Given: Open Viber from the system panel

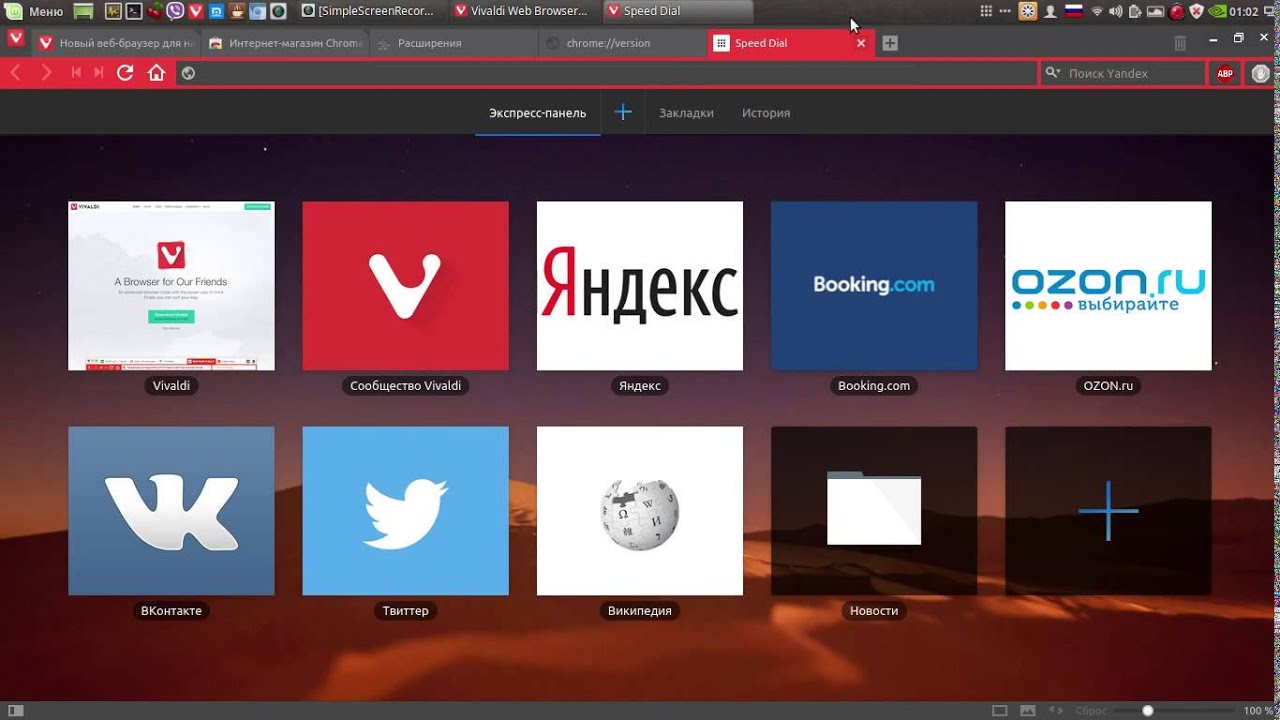Looking at the screenshot, I should point(175,11).
